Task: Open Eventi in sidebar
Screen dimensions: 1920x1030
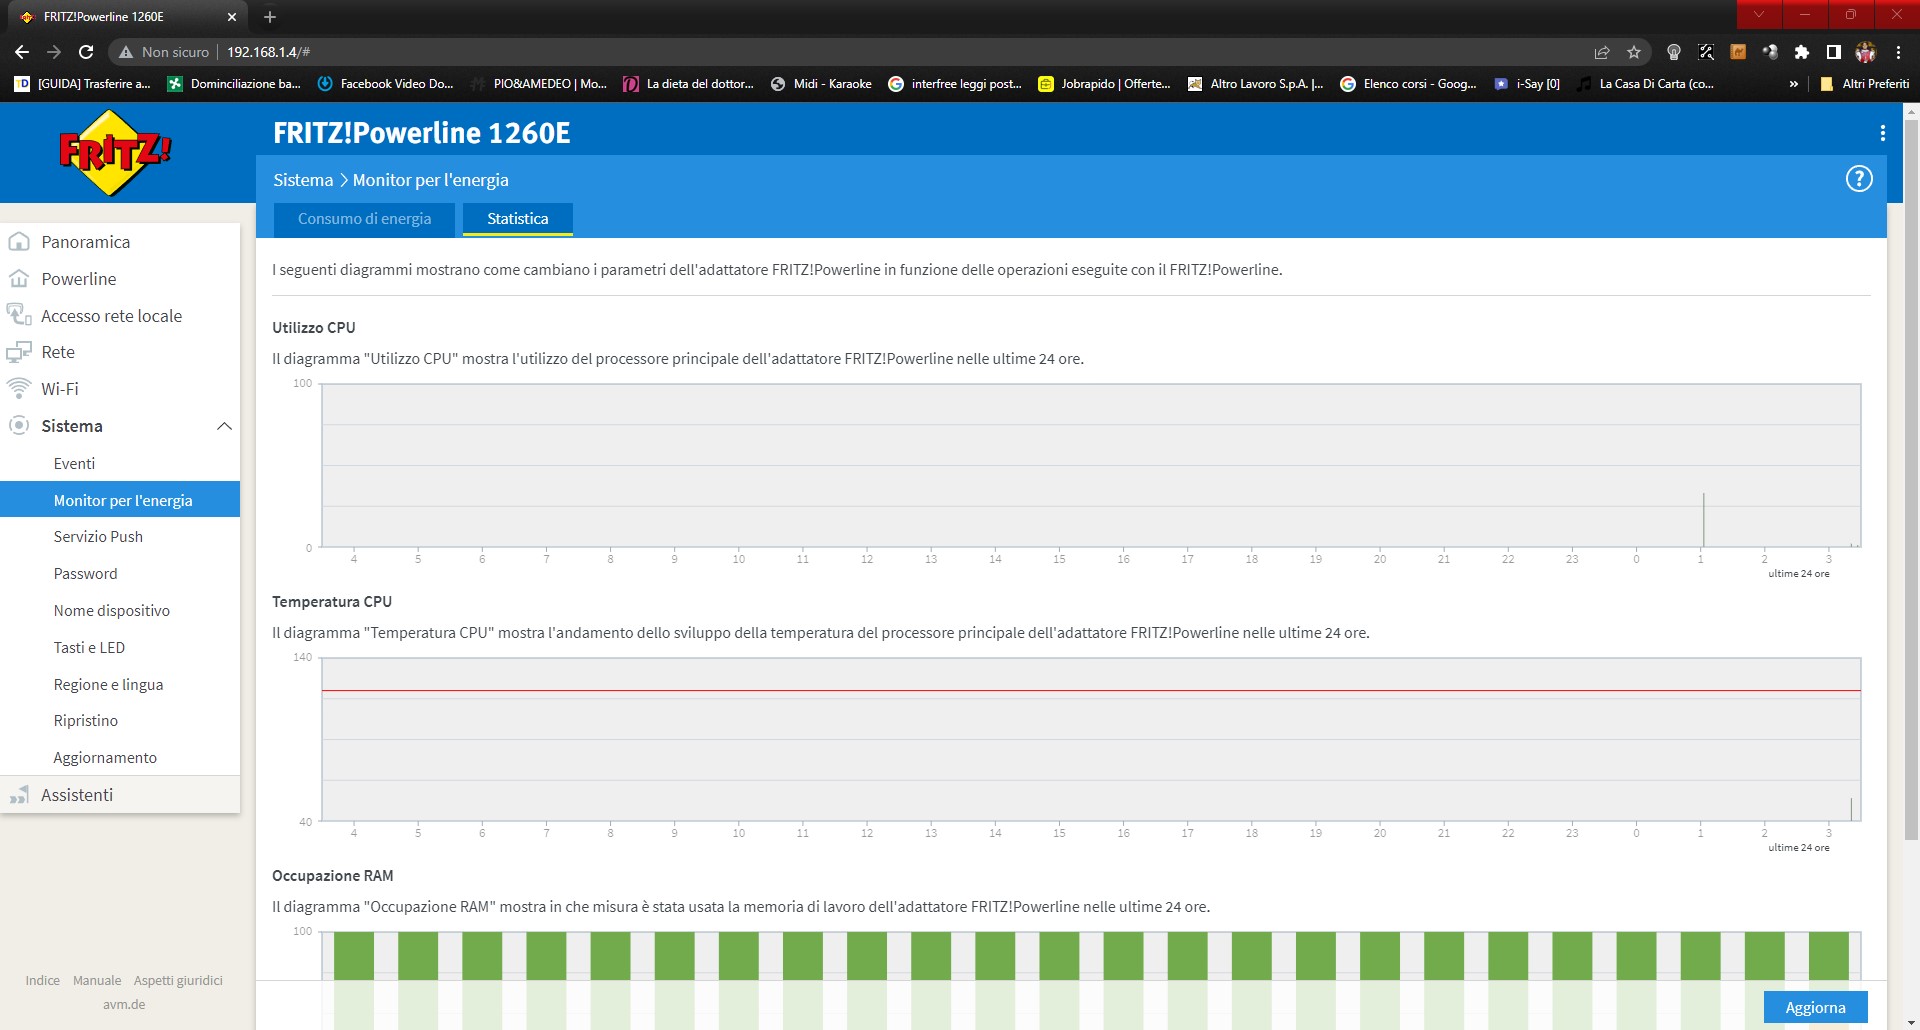Action: pos(74,464)
